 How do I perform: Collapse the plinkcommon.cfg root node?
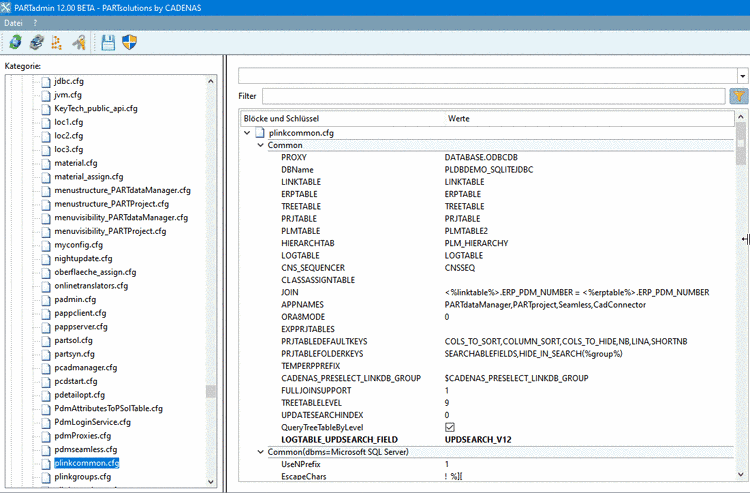(x=247, y=133)
